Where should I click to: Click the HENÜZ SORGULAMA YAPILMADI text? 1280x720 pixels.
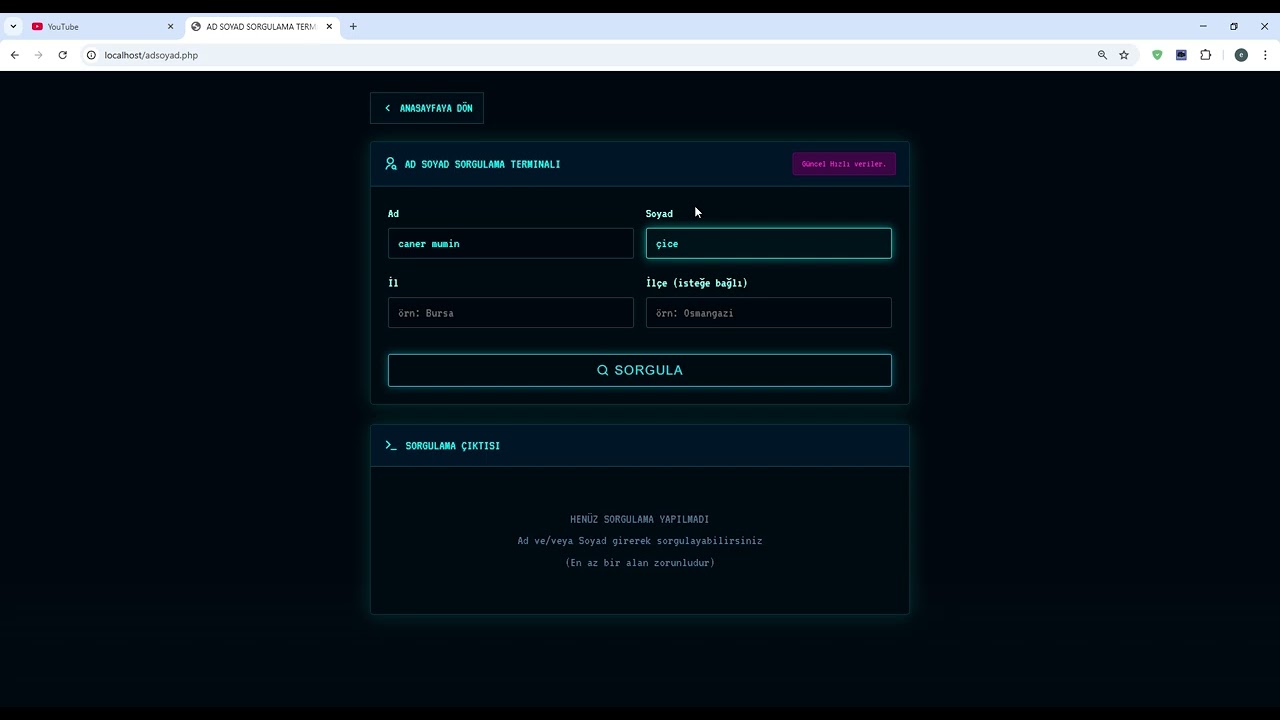[x=640, y=519]
